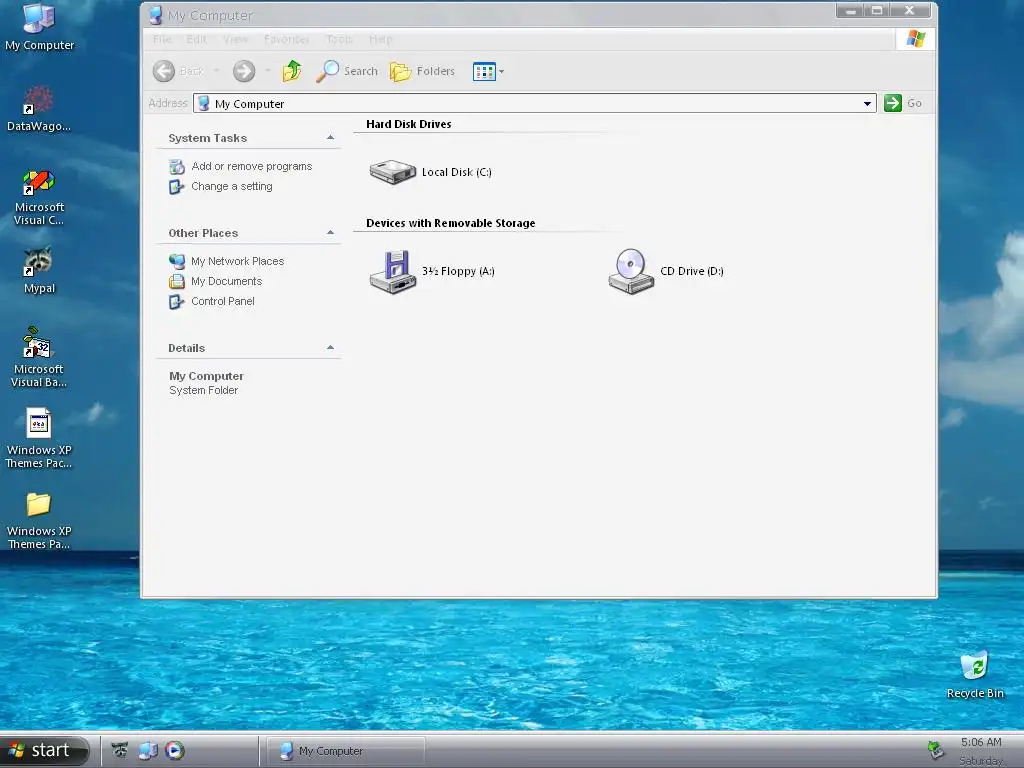Viewport: 1024px width, 768px height.
Task: Collapse the Details panel
Action: click(330, 348)
